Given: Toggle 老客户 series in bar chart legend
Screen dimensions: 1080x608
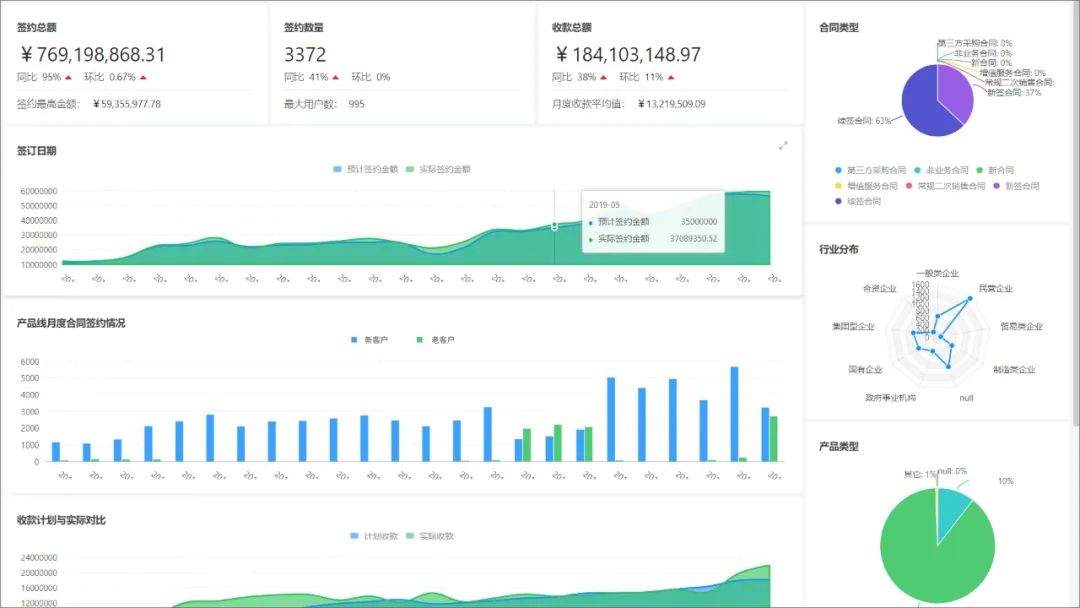Looking at the screenshot, I should click(435, 340).
